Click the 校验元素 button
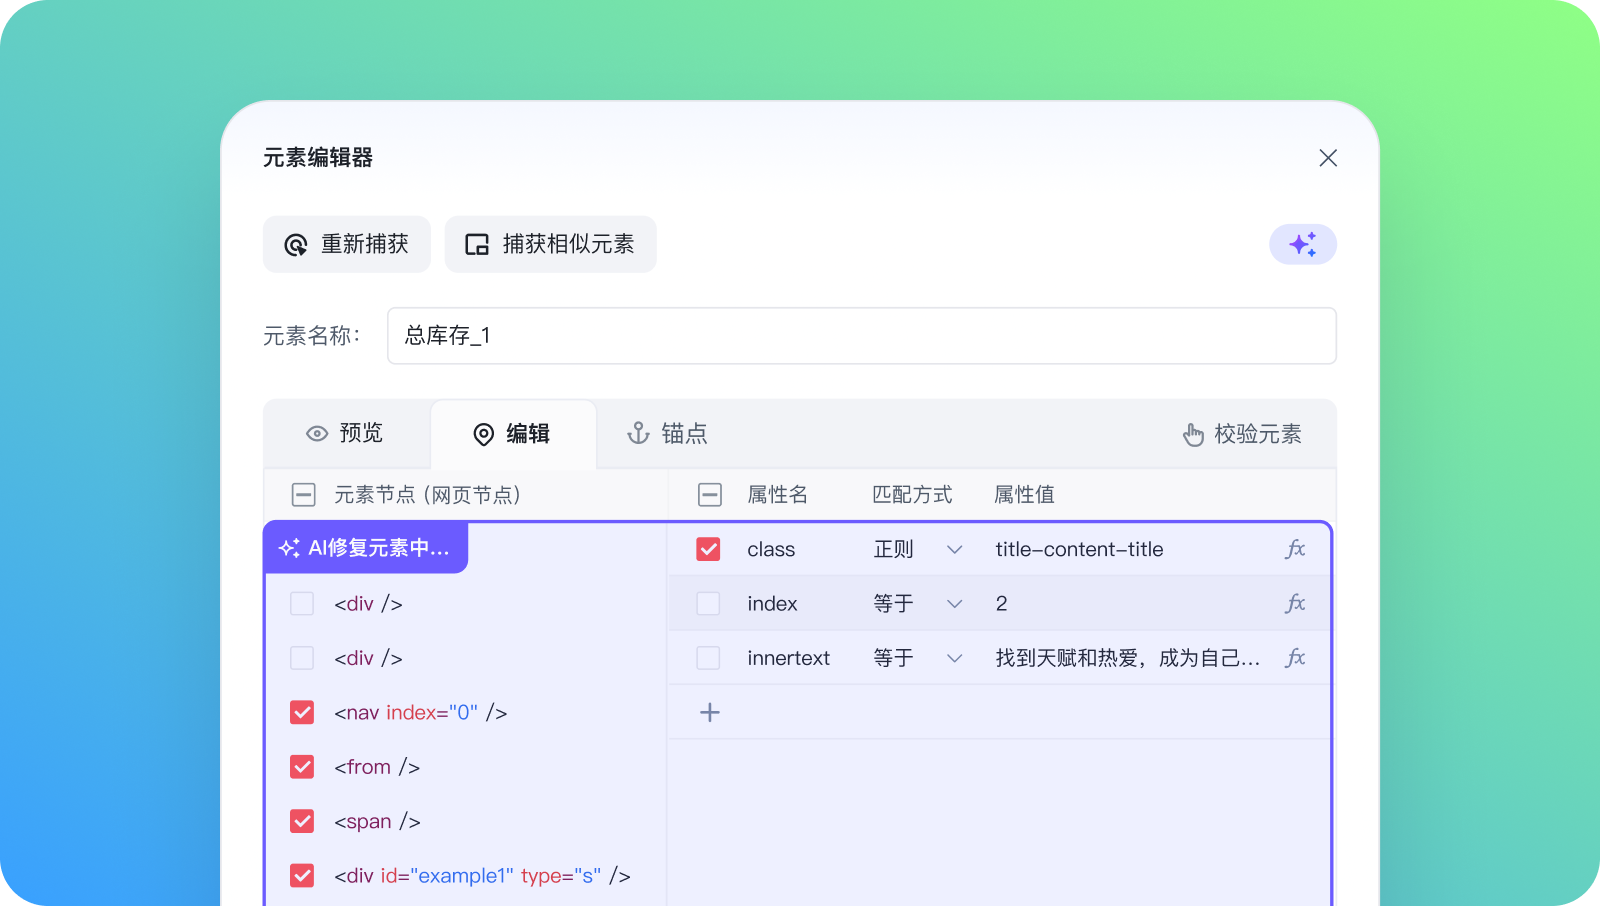Image resolution: width=1600 pixels, height=906 pixels. pos(1242,434)
